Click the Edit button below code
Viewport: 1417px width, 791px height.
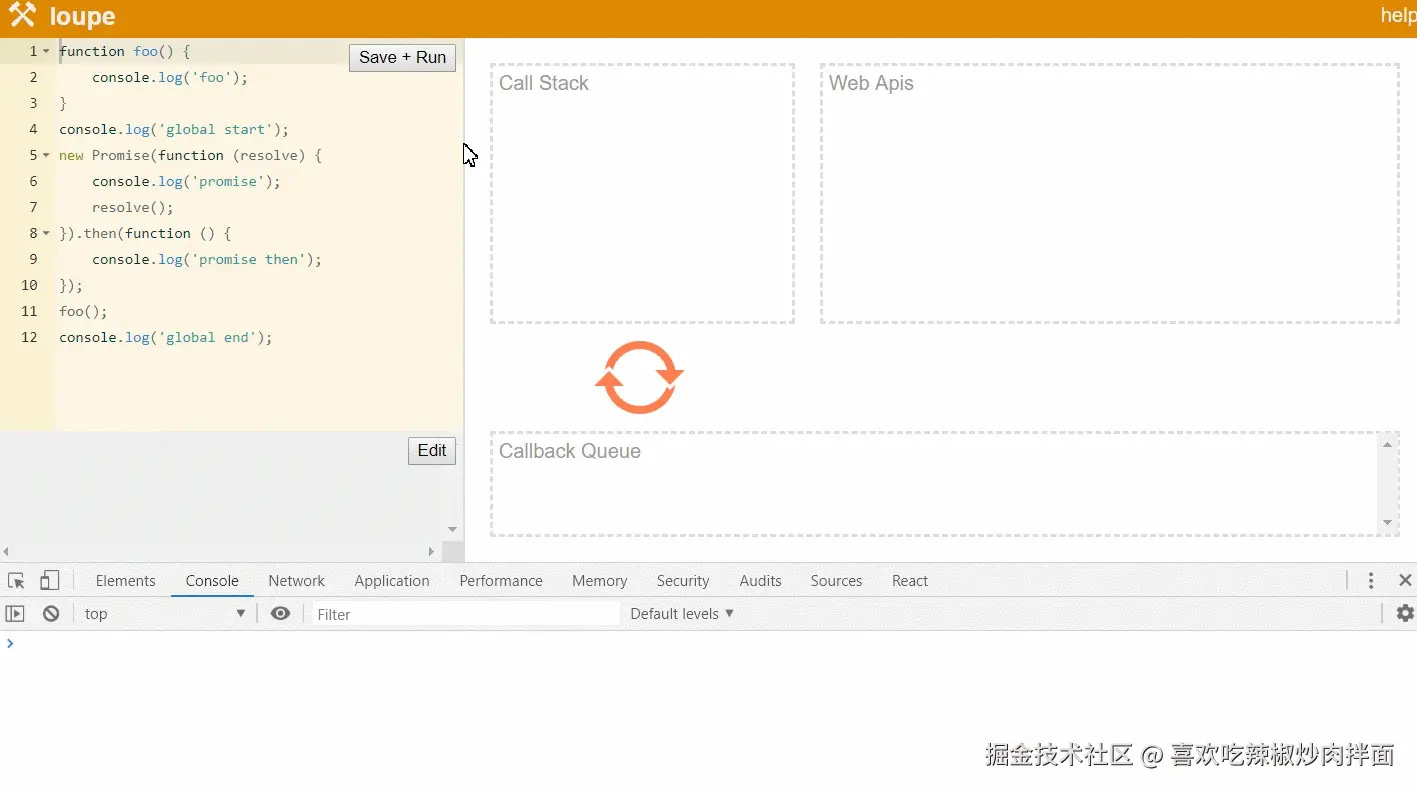coord(432,451)
